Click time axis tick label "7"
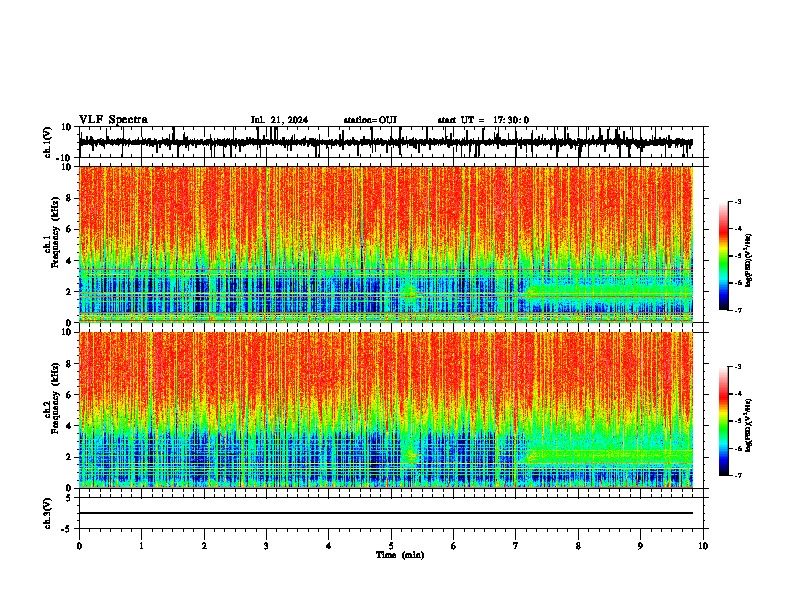792x612 pixels. [516, 546]
